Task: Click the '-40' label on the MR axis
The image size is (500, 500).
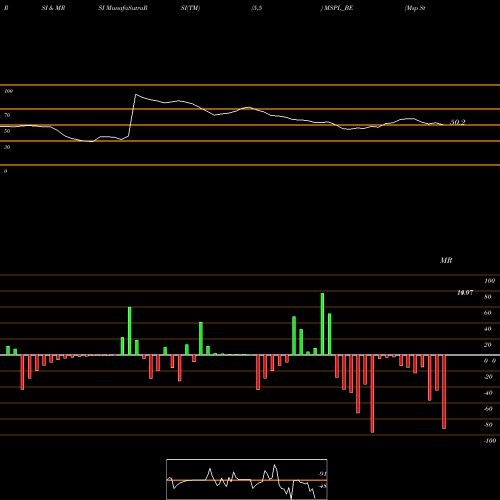Action: [x=488, y=393]
